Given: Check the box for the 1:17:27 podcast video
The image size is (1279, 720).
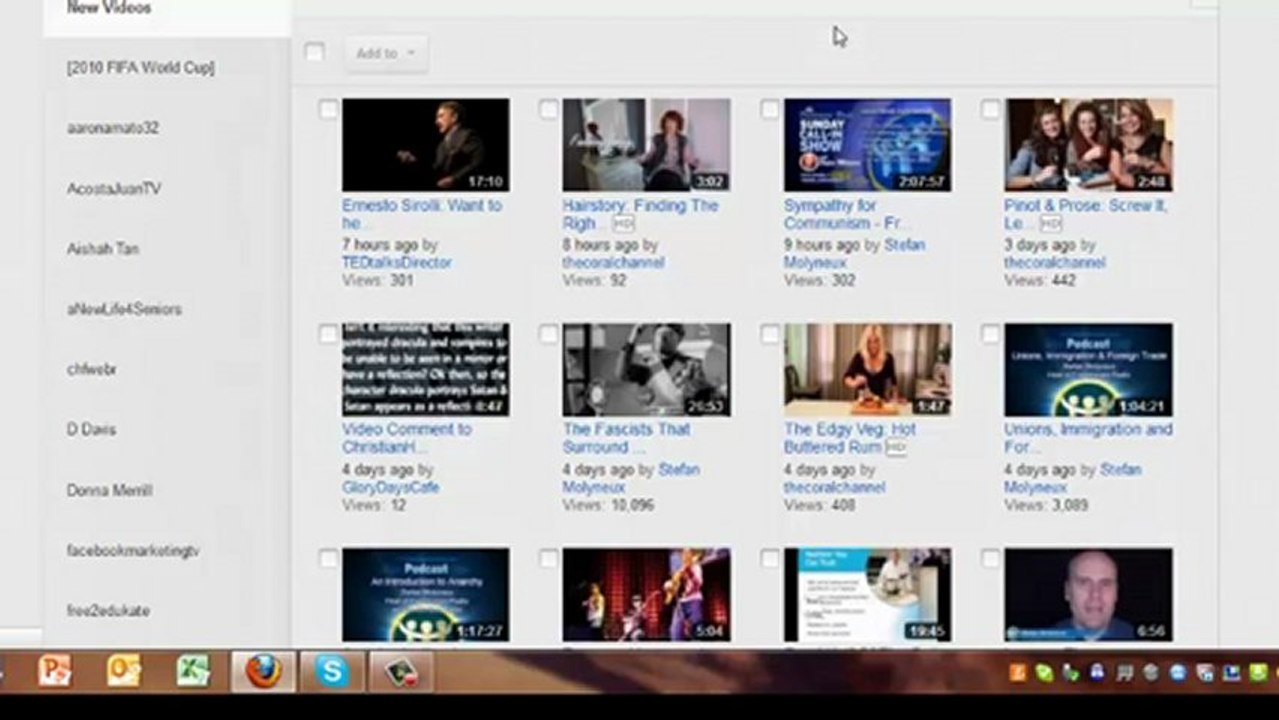Looking at the screenshot, I should (328, 558).
